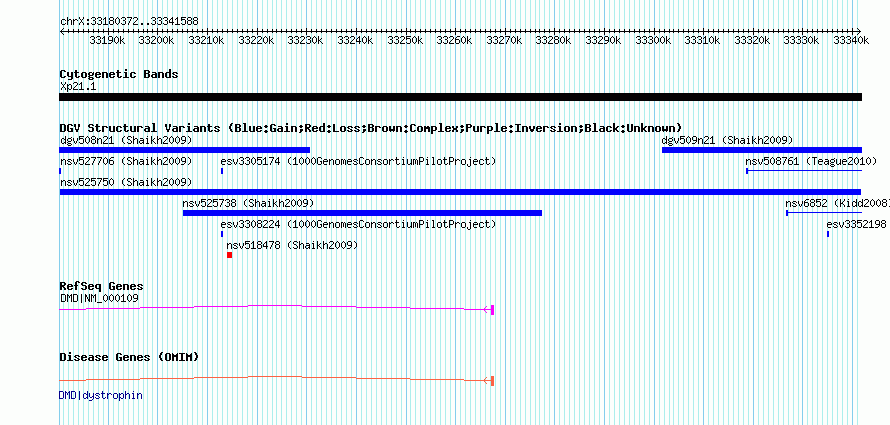Click the 33190k ruler tick label

(107, 40)
